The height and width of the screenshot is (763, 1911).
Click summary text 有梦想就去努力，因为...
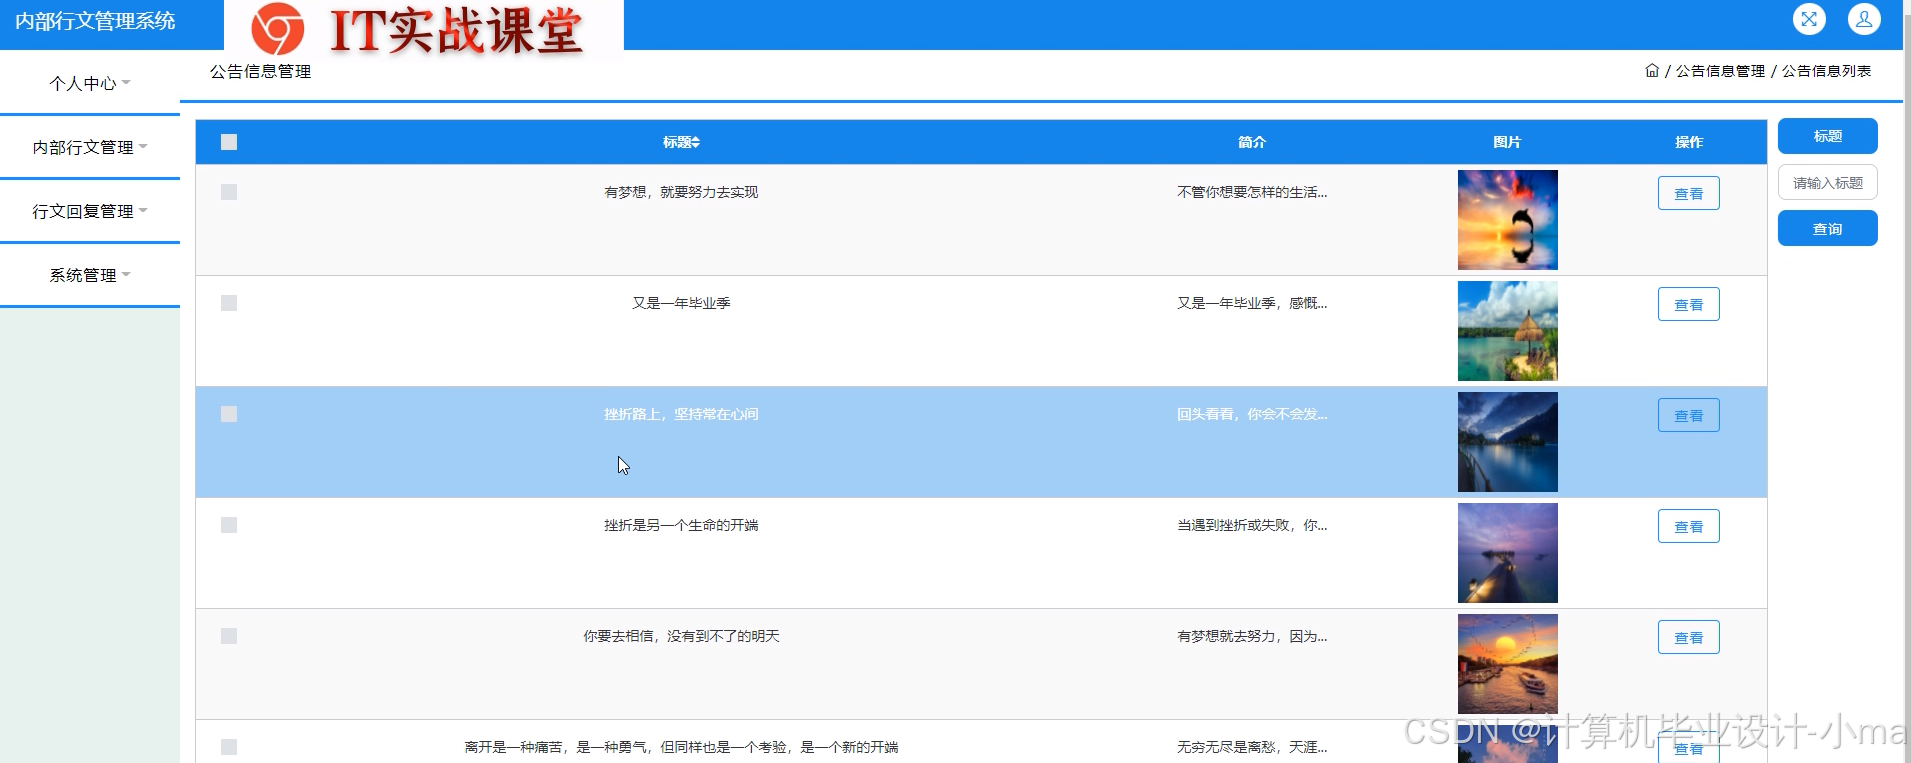[1252, 636]
